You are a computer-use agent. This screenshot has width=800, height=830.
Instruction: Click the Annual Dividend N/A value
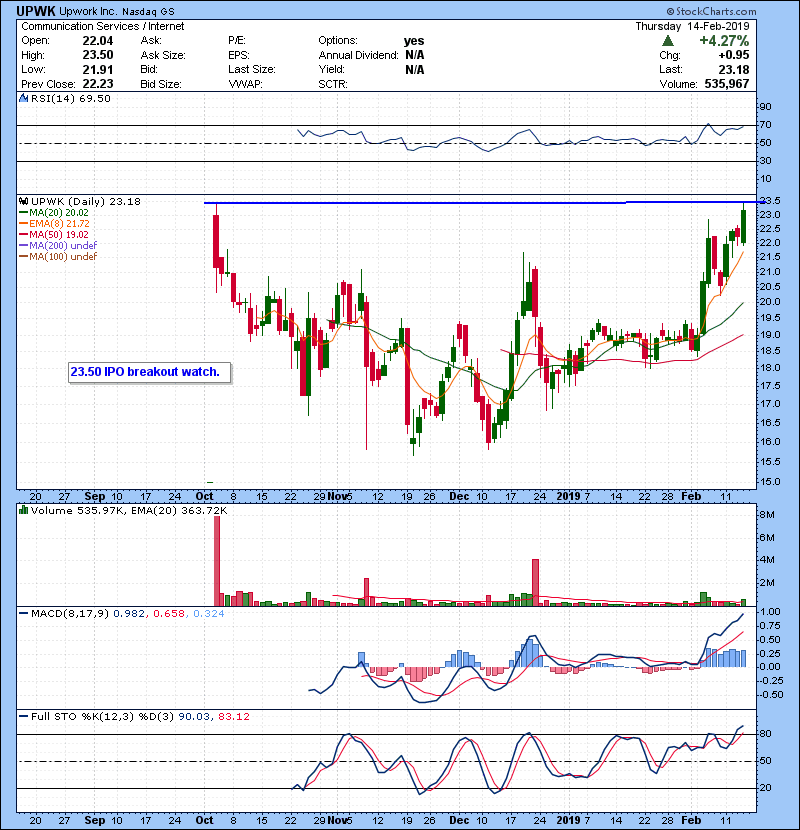[x=414, y=55]
